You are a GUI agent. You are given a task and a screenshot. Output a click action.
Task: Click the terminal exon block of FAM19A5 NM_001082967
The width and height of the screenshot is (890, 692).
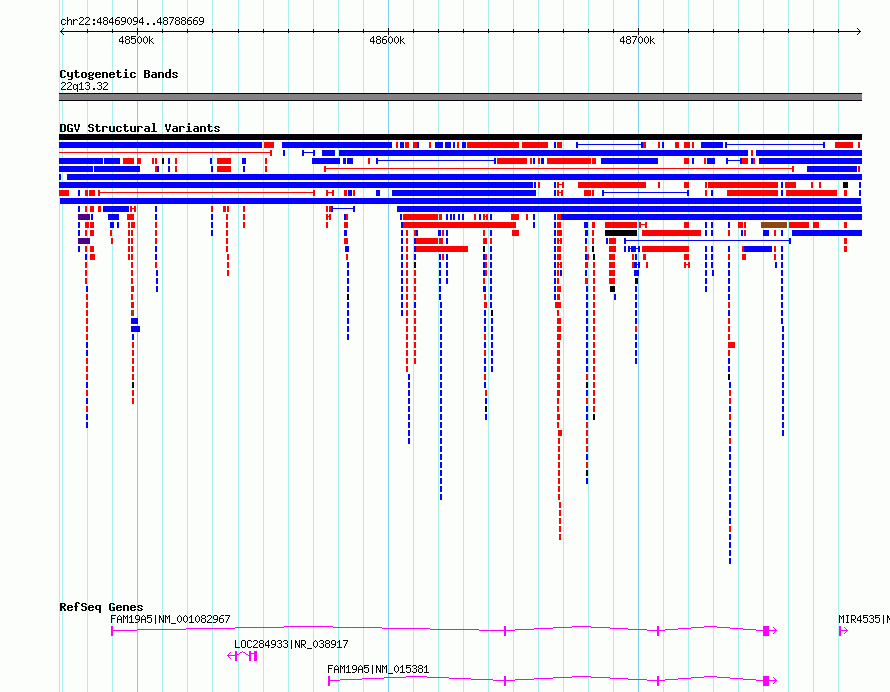[766, 630]
